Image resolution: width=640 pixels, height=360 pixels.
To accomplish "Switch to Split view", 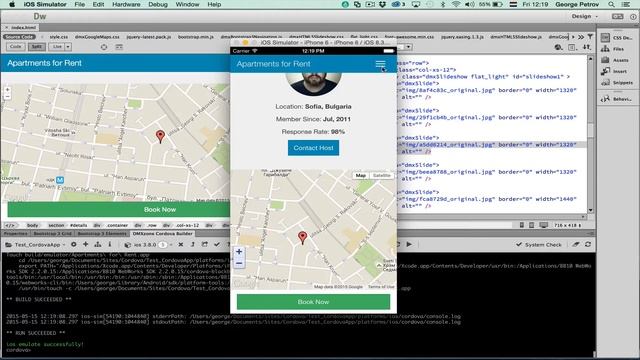I will [36, 47].
